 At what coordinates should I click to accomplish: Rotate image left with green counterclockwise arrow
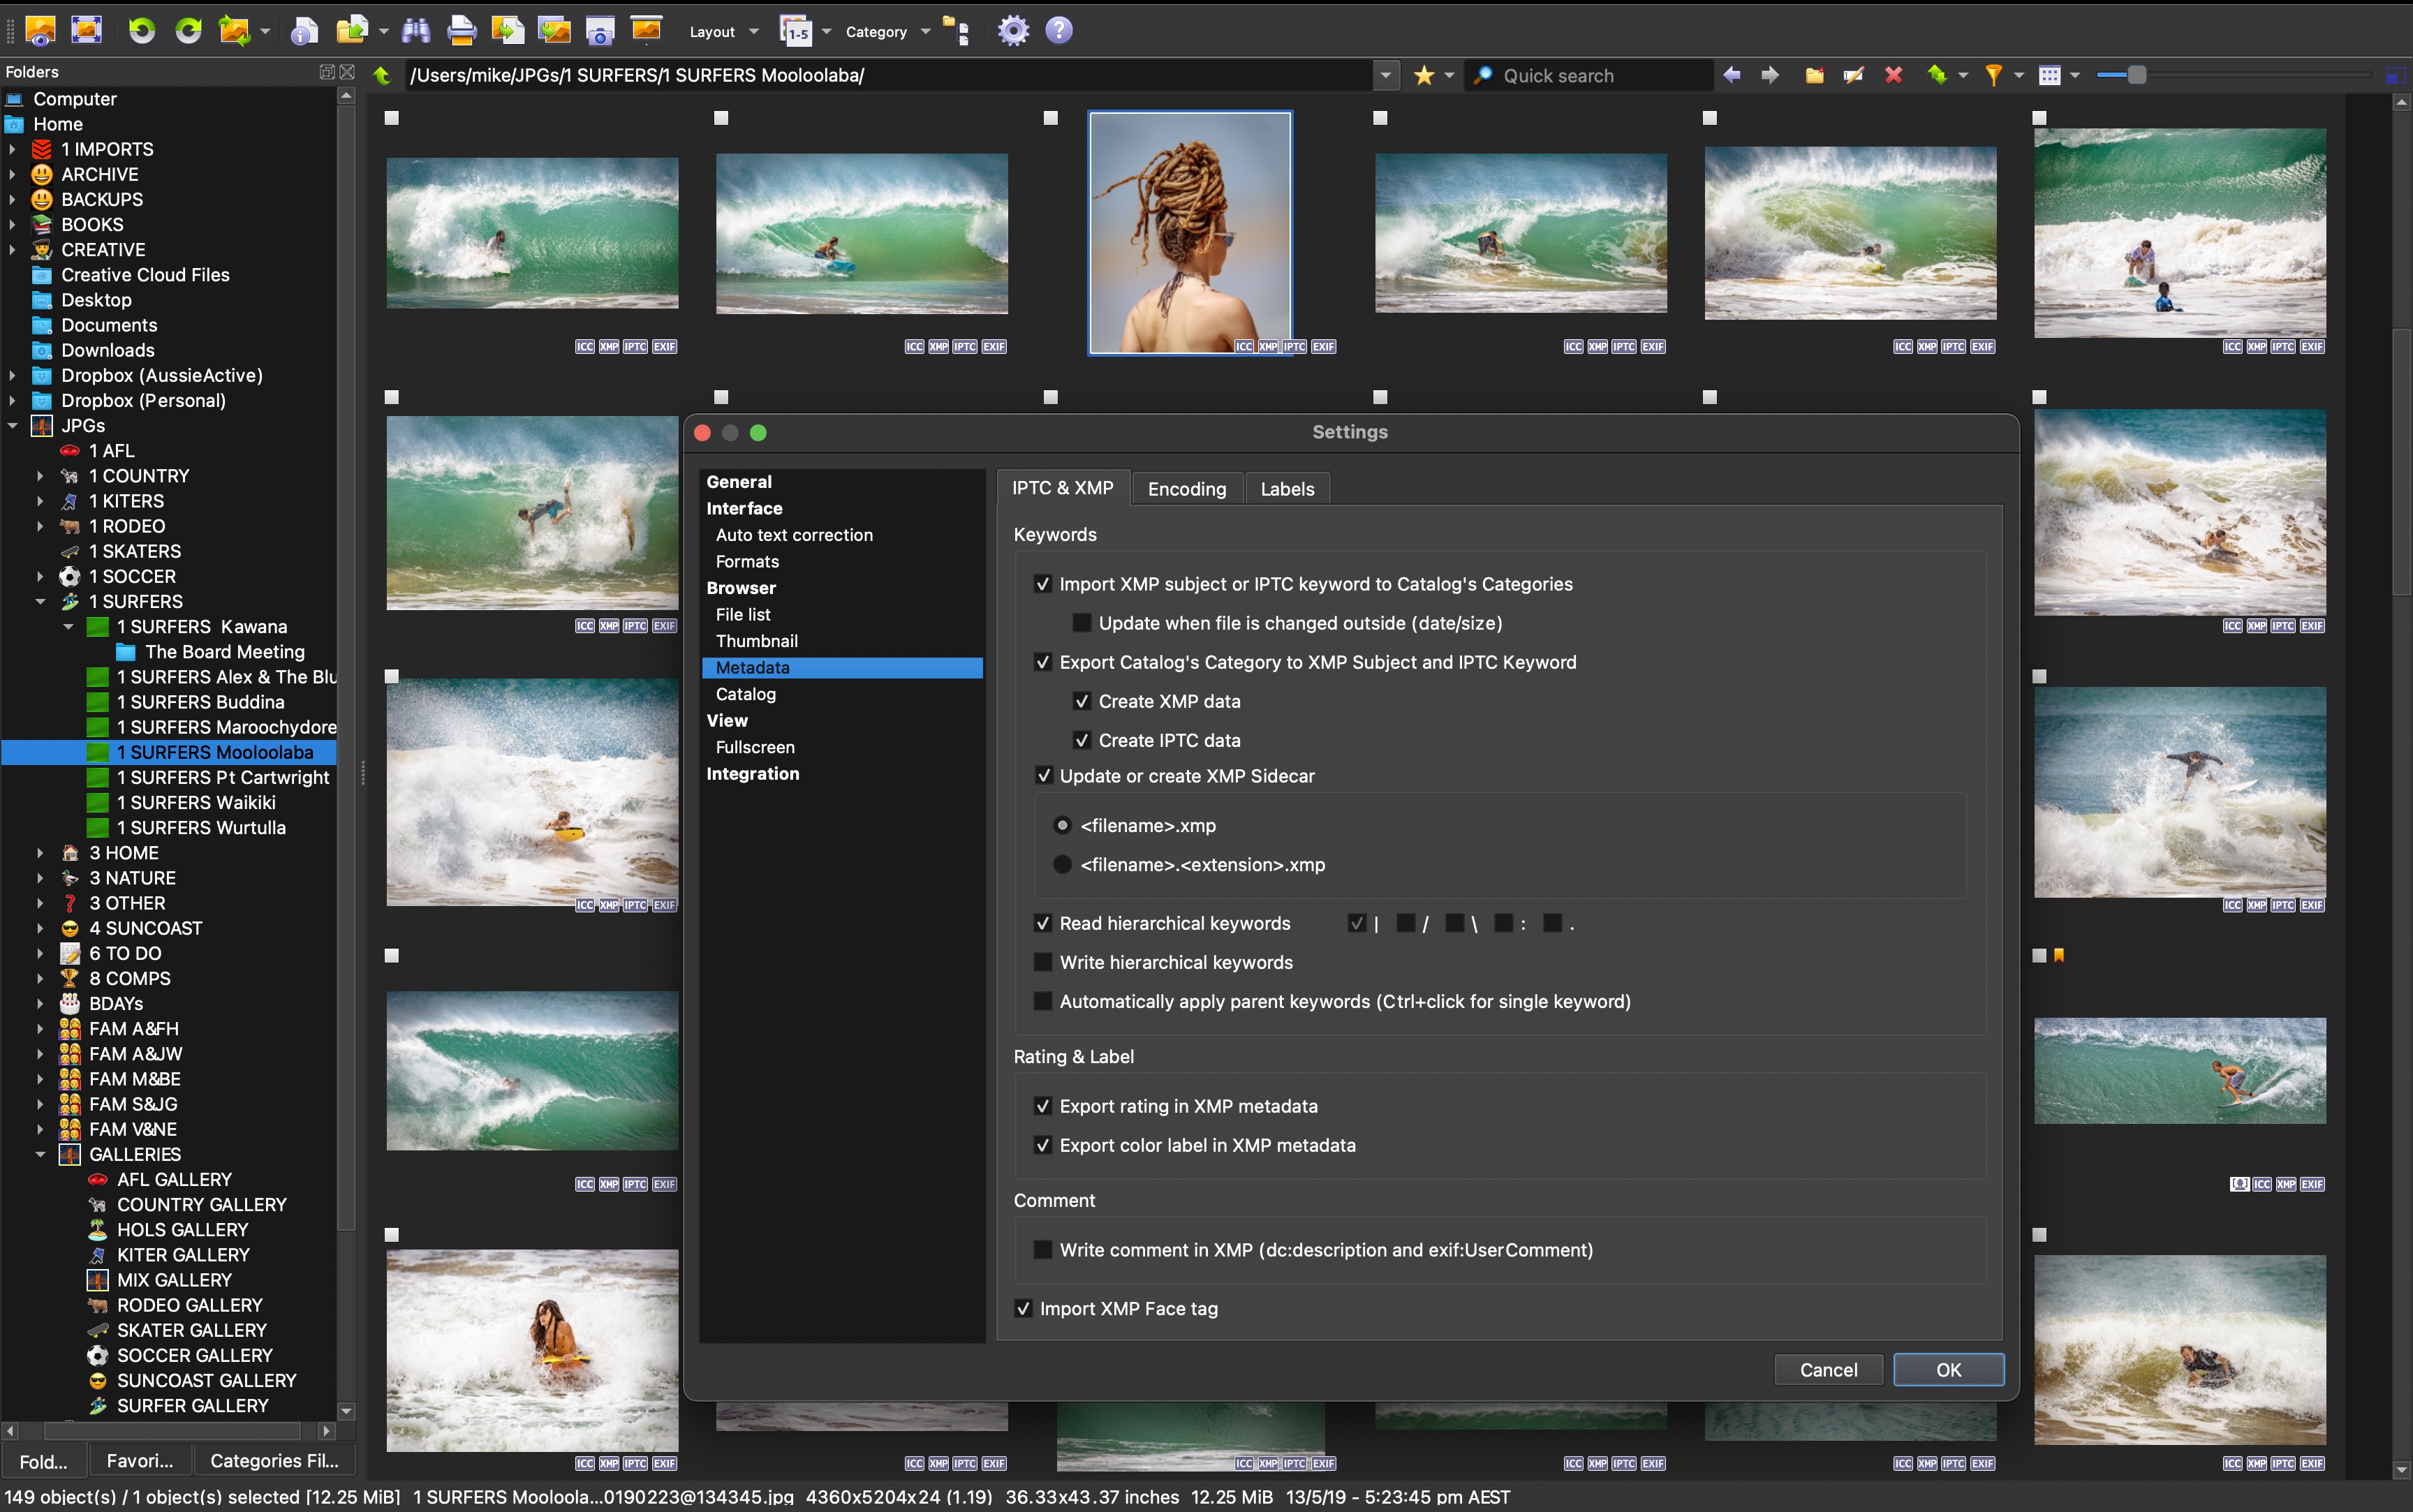click(141, 31)
